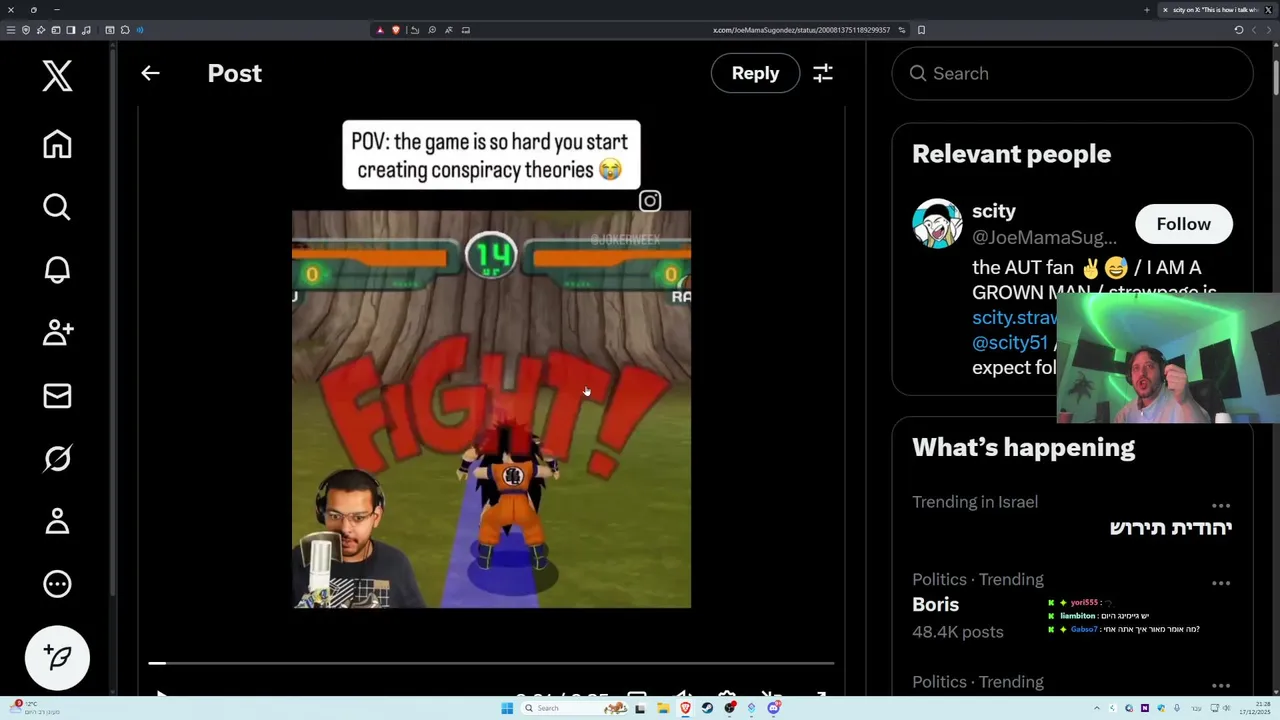
Task: Go to Home in X sidebar
Action: pos(57,144)
